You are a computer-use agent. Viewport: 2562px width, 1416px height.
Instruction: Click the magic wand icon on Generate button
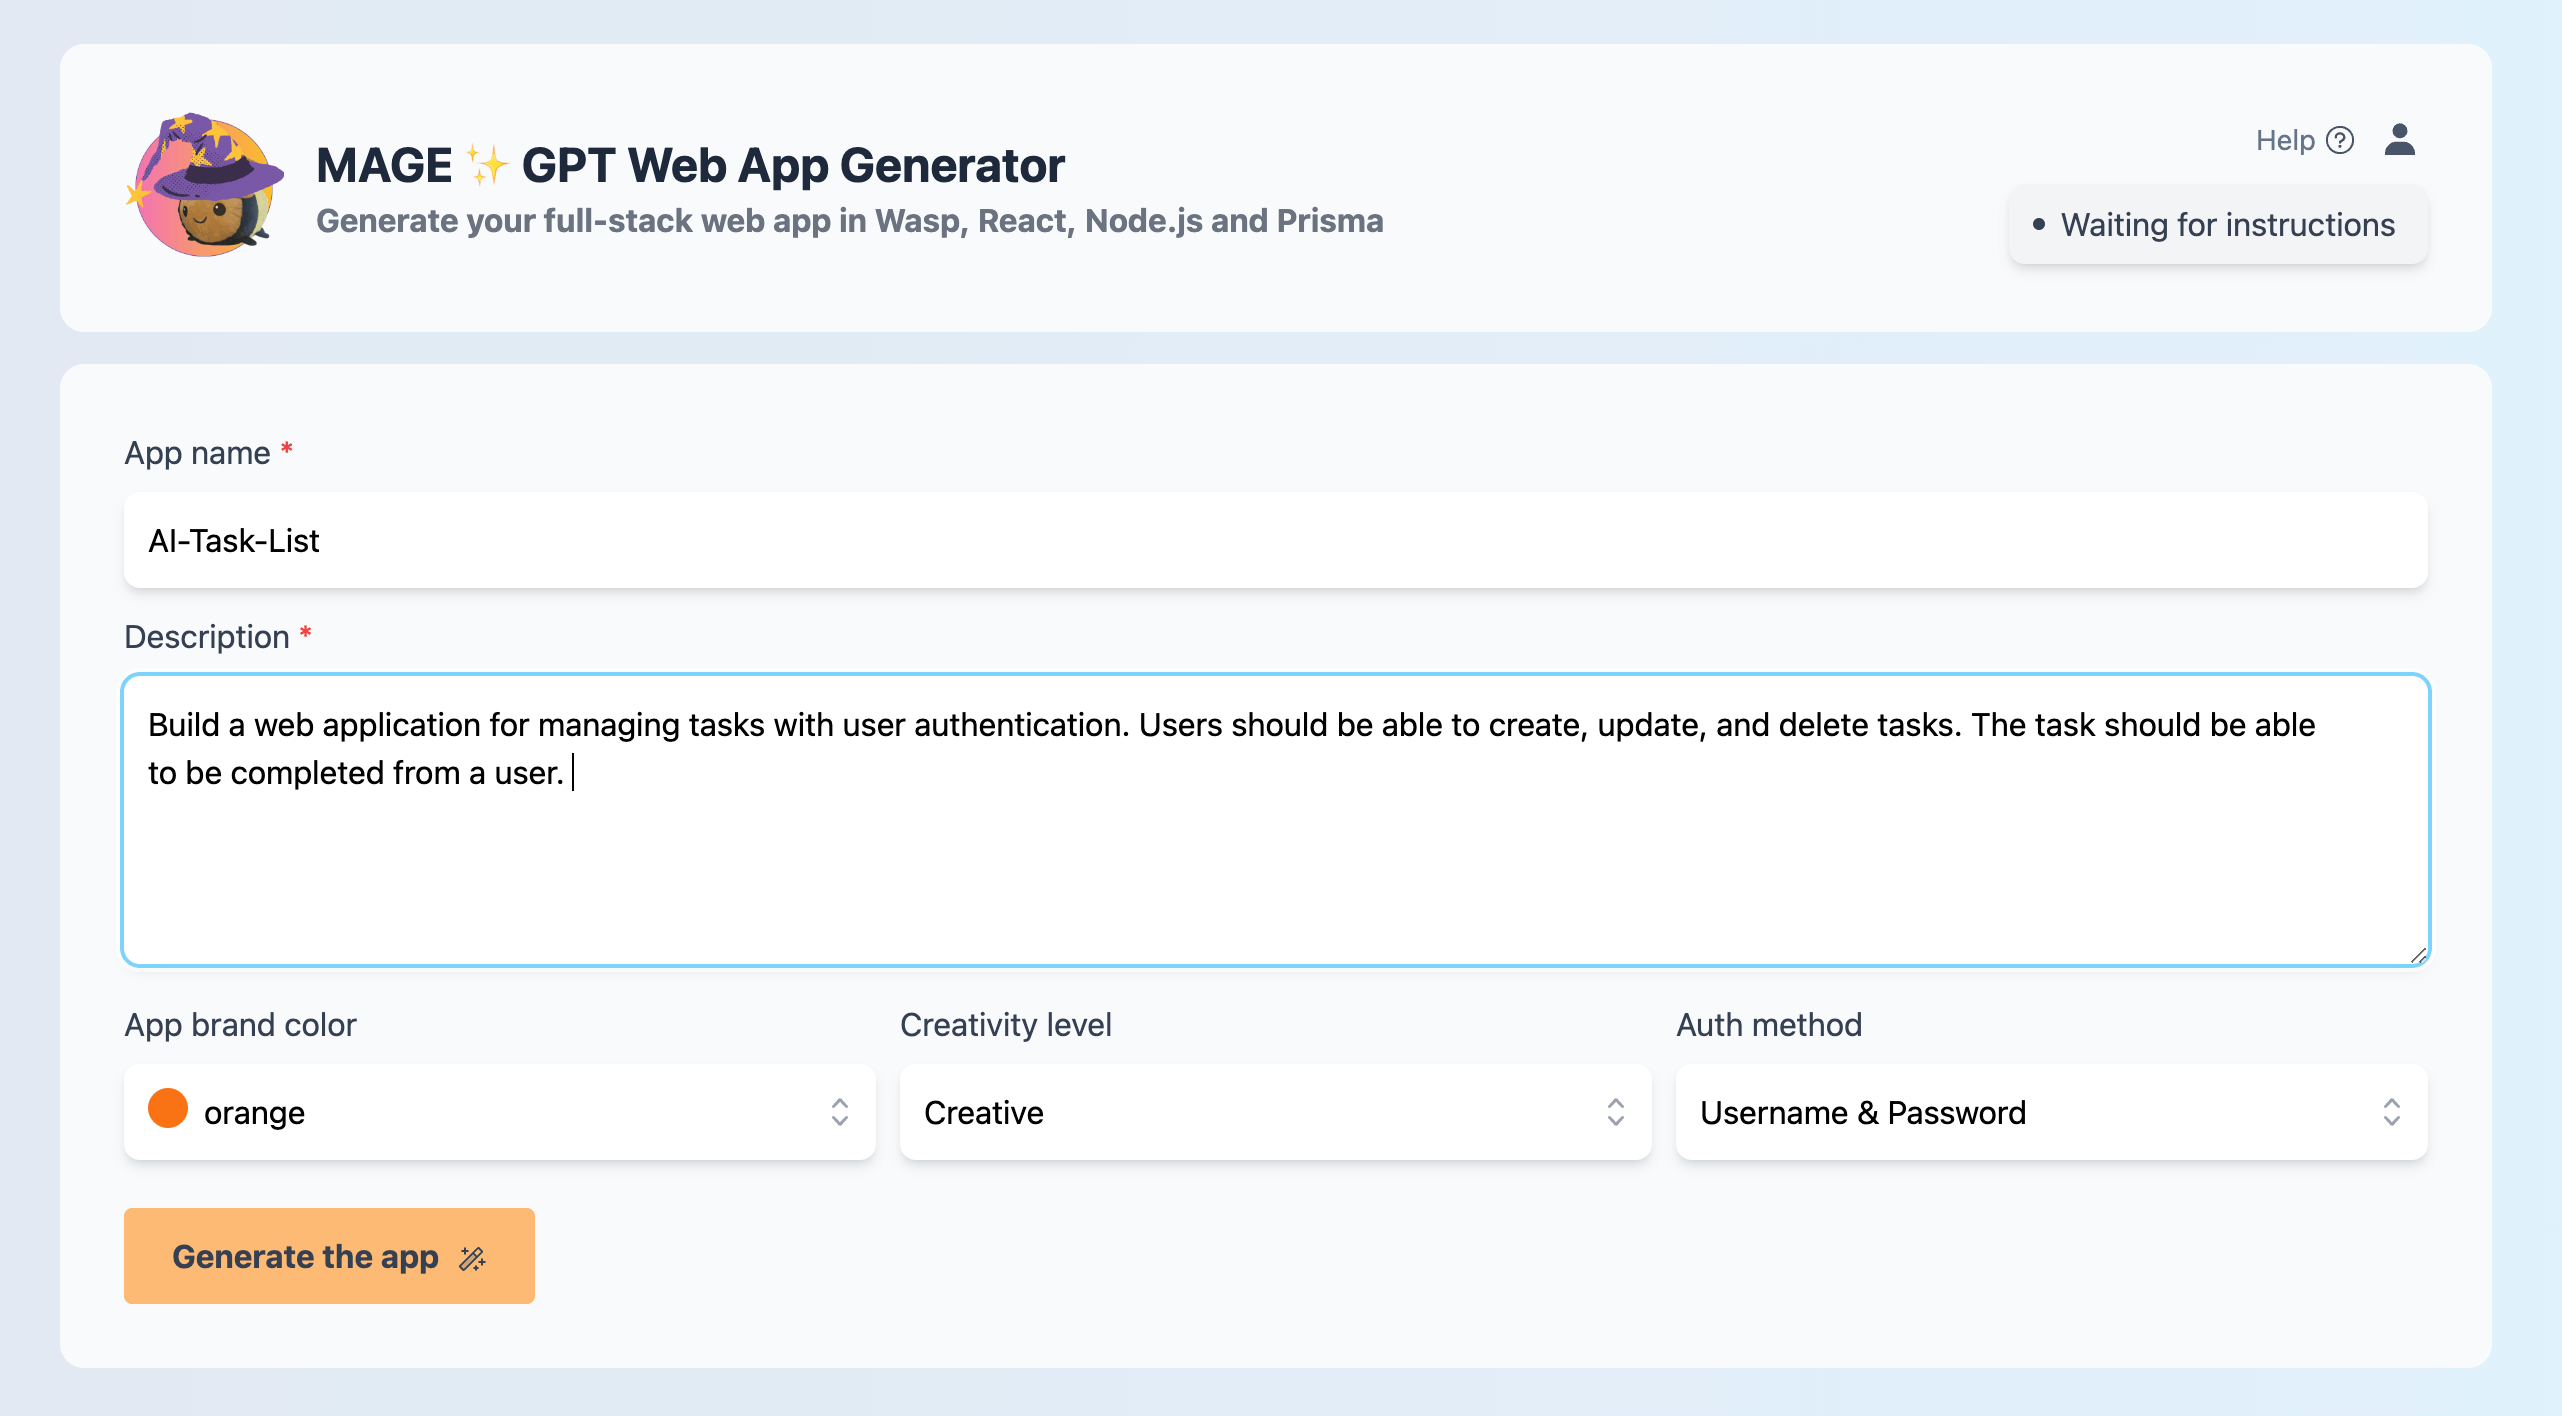[x=473, y=1258]
